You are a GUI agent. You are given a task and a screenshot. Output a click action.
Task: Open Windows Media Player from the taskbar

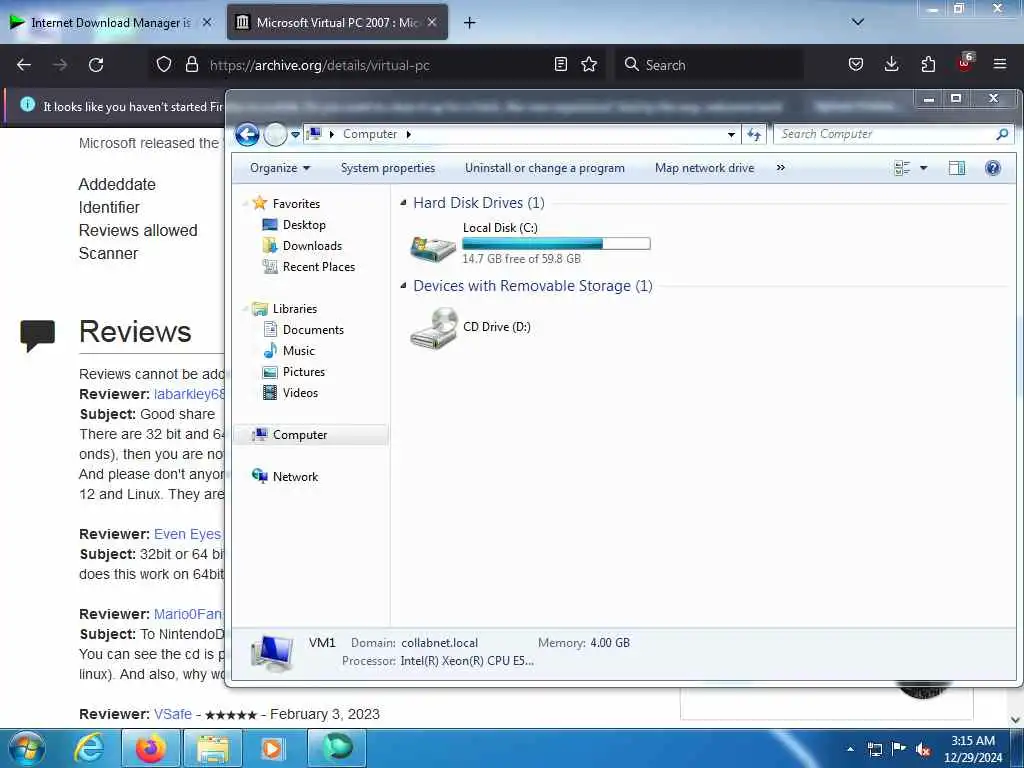tap(272, 748)
